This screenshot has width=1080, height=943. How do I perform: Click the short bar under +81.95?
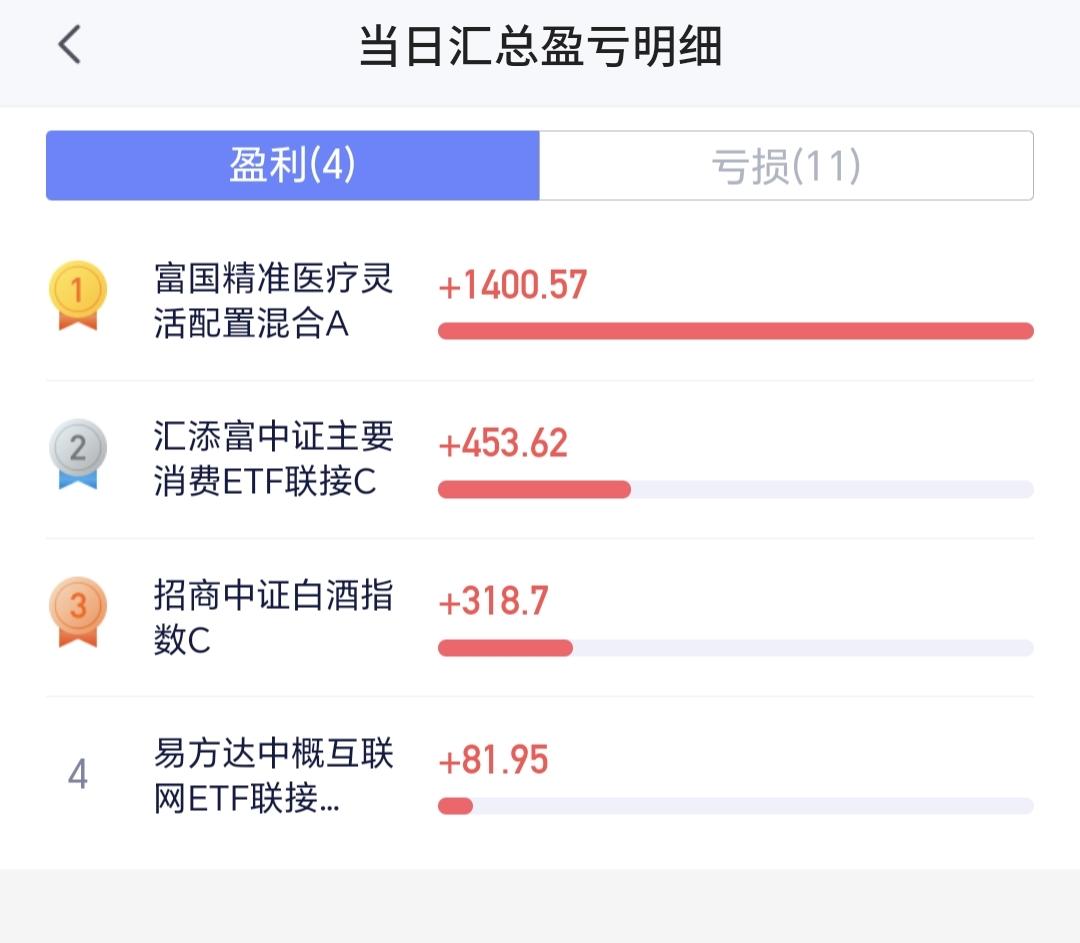[456, 806]
